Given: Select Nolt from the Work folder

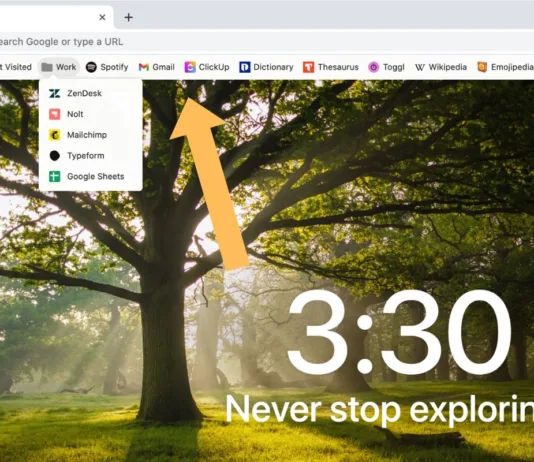Looking at the screenshot, I should pyautogui.click(x=91, y=114).
